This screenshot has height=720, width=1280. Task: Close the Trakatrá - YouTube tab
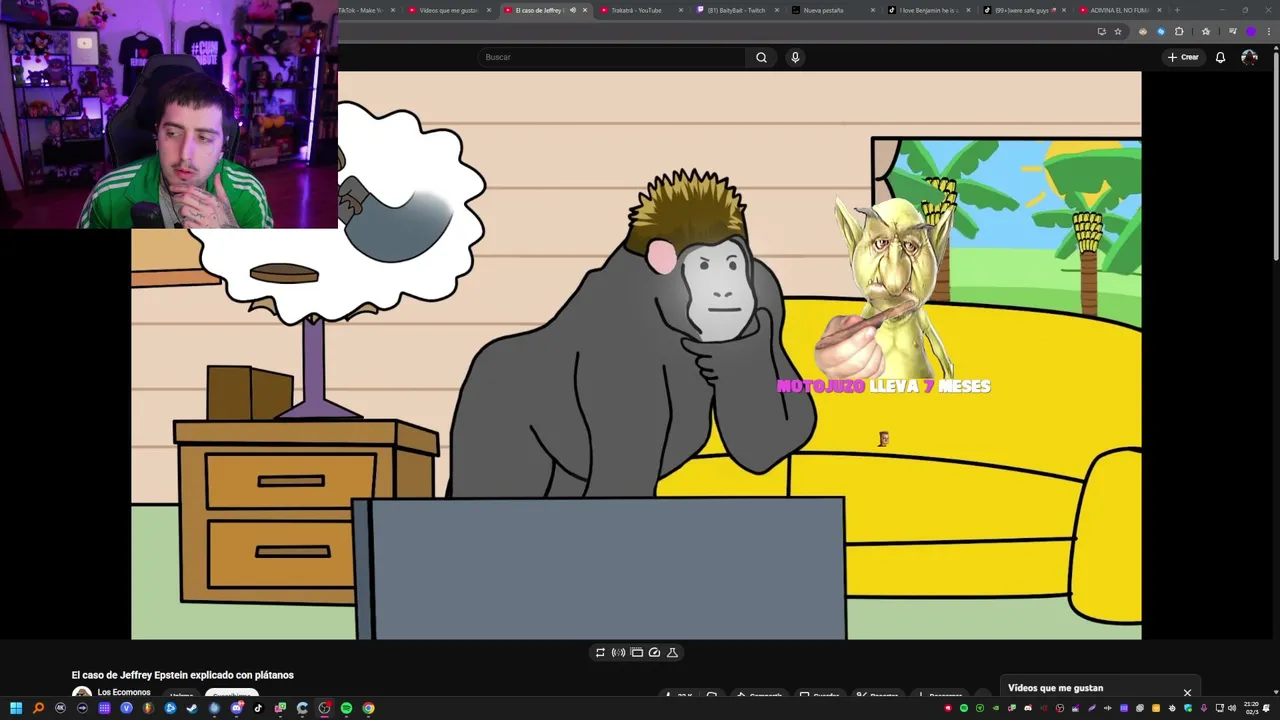[x=681, y=10]
